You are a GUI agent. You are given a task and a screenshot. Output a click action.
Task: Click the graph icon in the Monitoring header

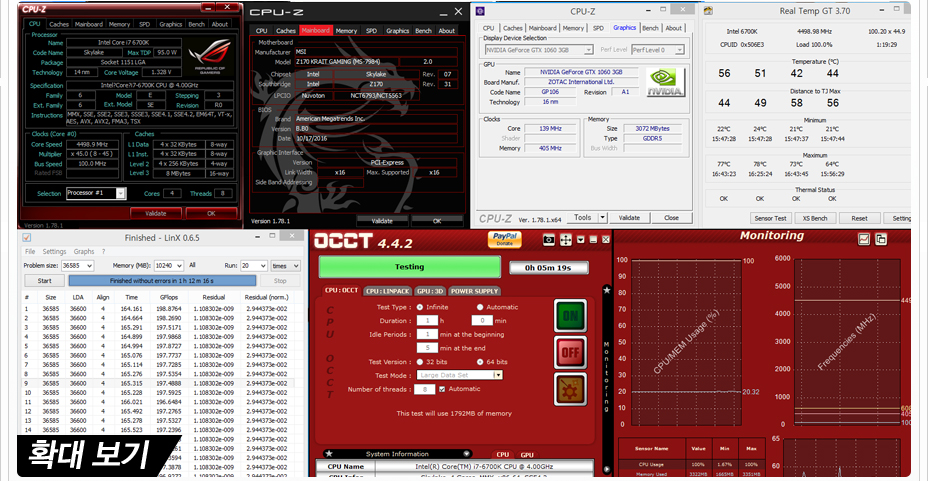tap(864, 239)
